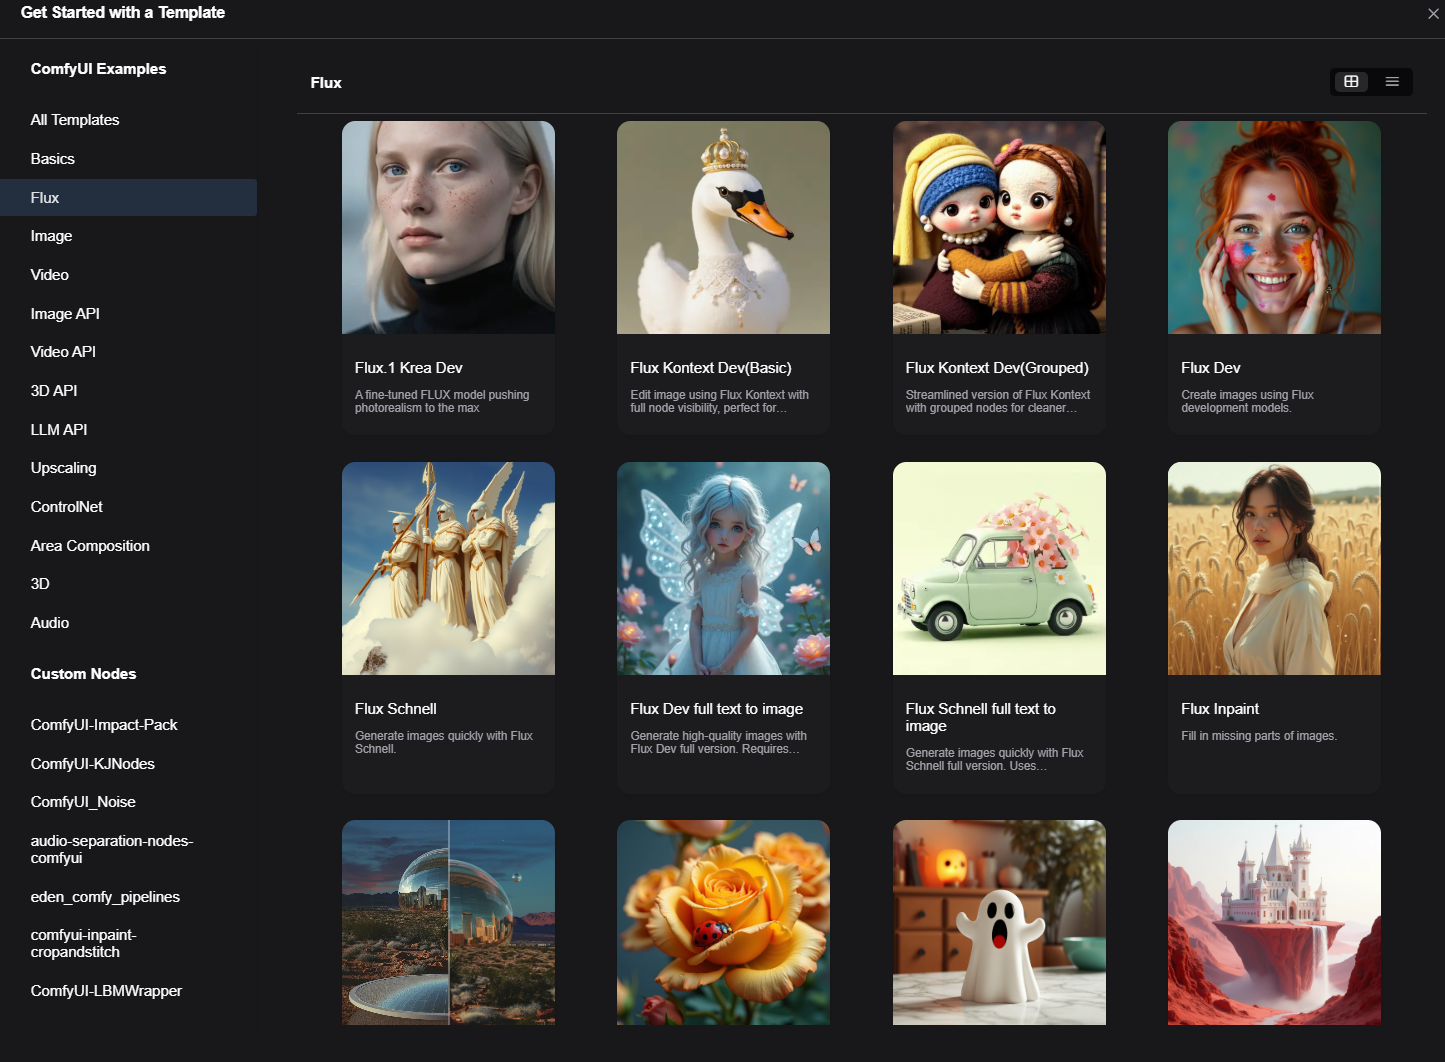Screen dimensions: 1445x1062
Task: Select the LLM API category
Action: (128, 430)
